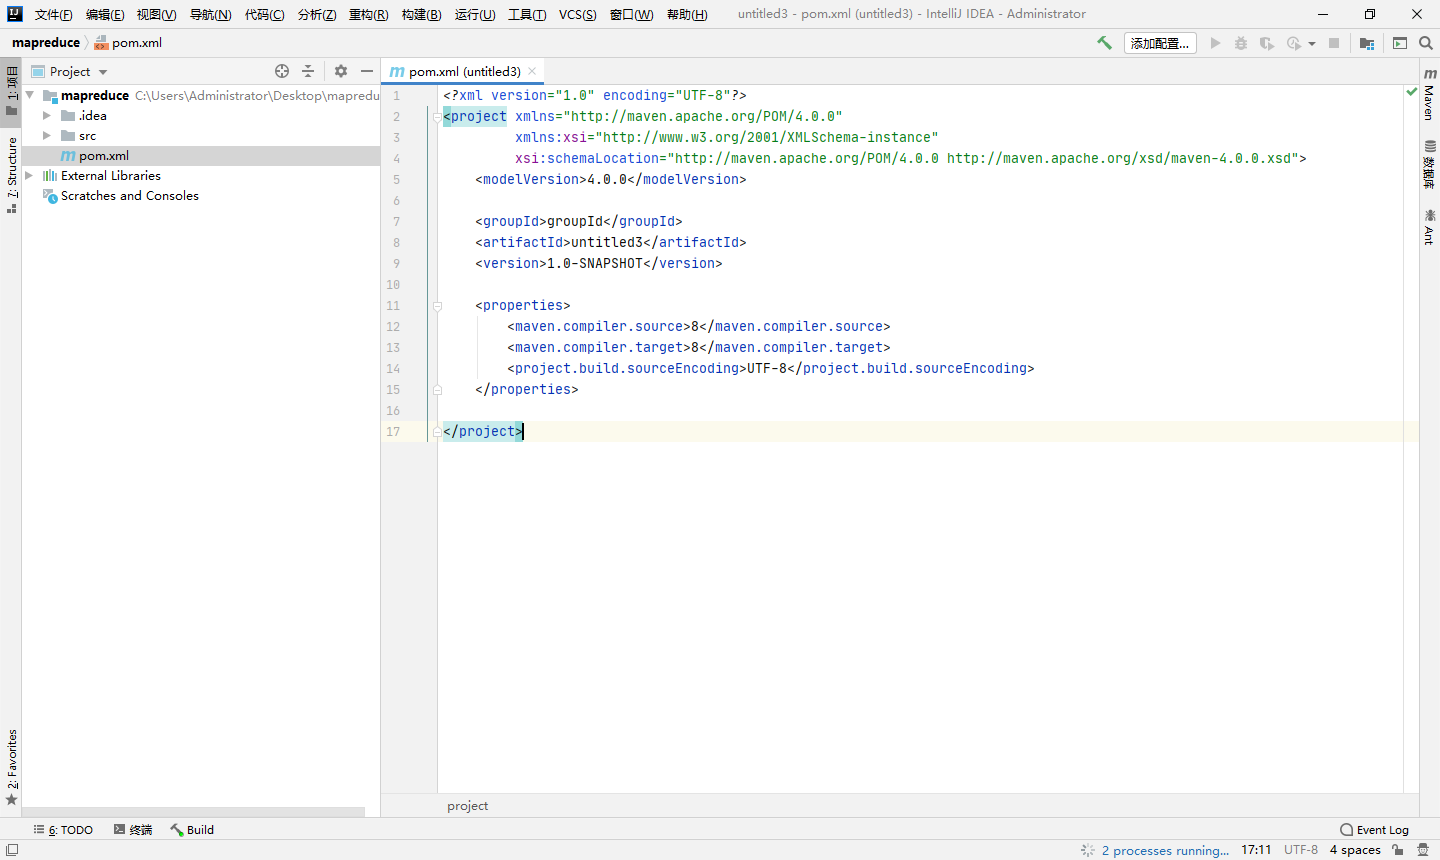Select the pom.xml editor tab
The image size is (1440, 860).
coord(464,72)
